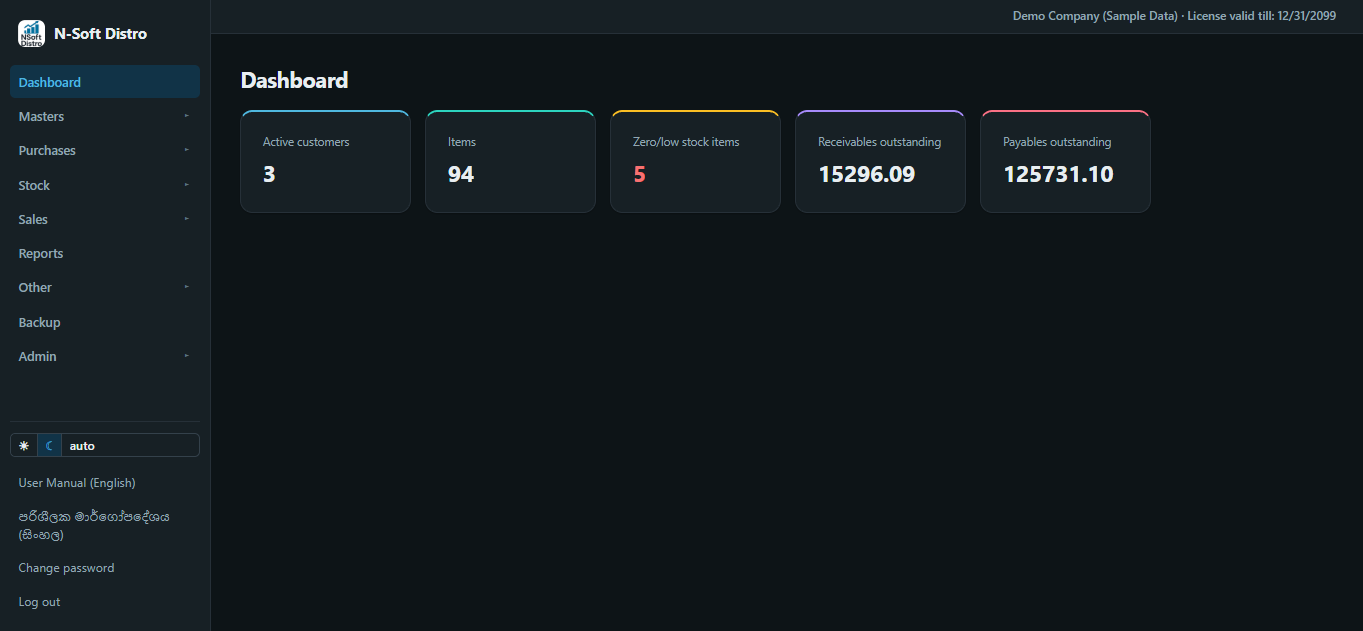Image resolution: width=1363 pixels, height=631 pixels.
Task: Expand the Purchases submenu arrow
Action: 186,150
